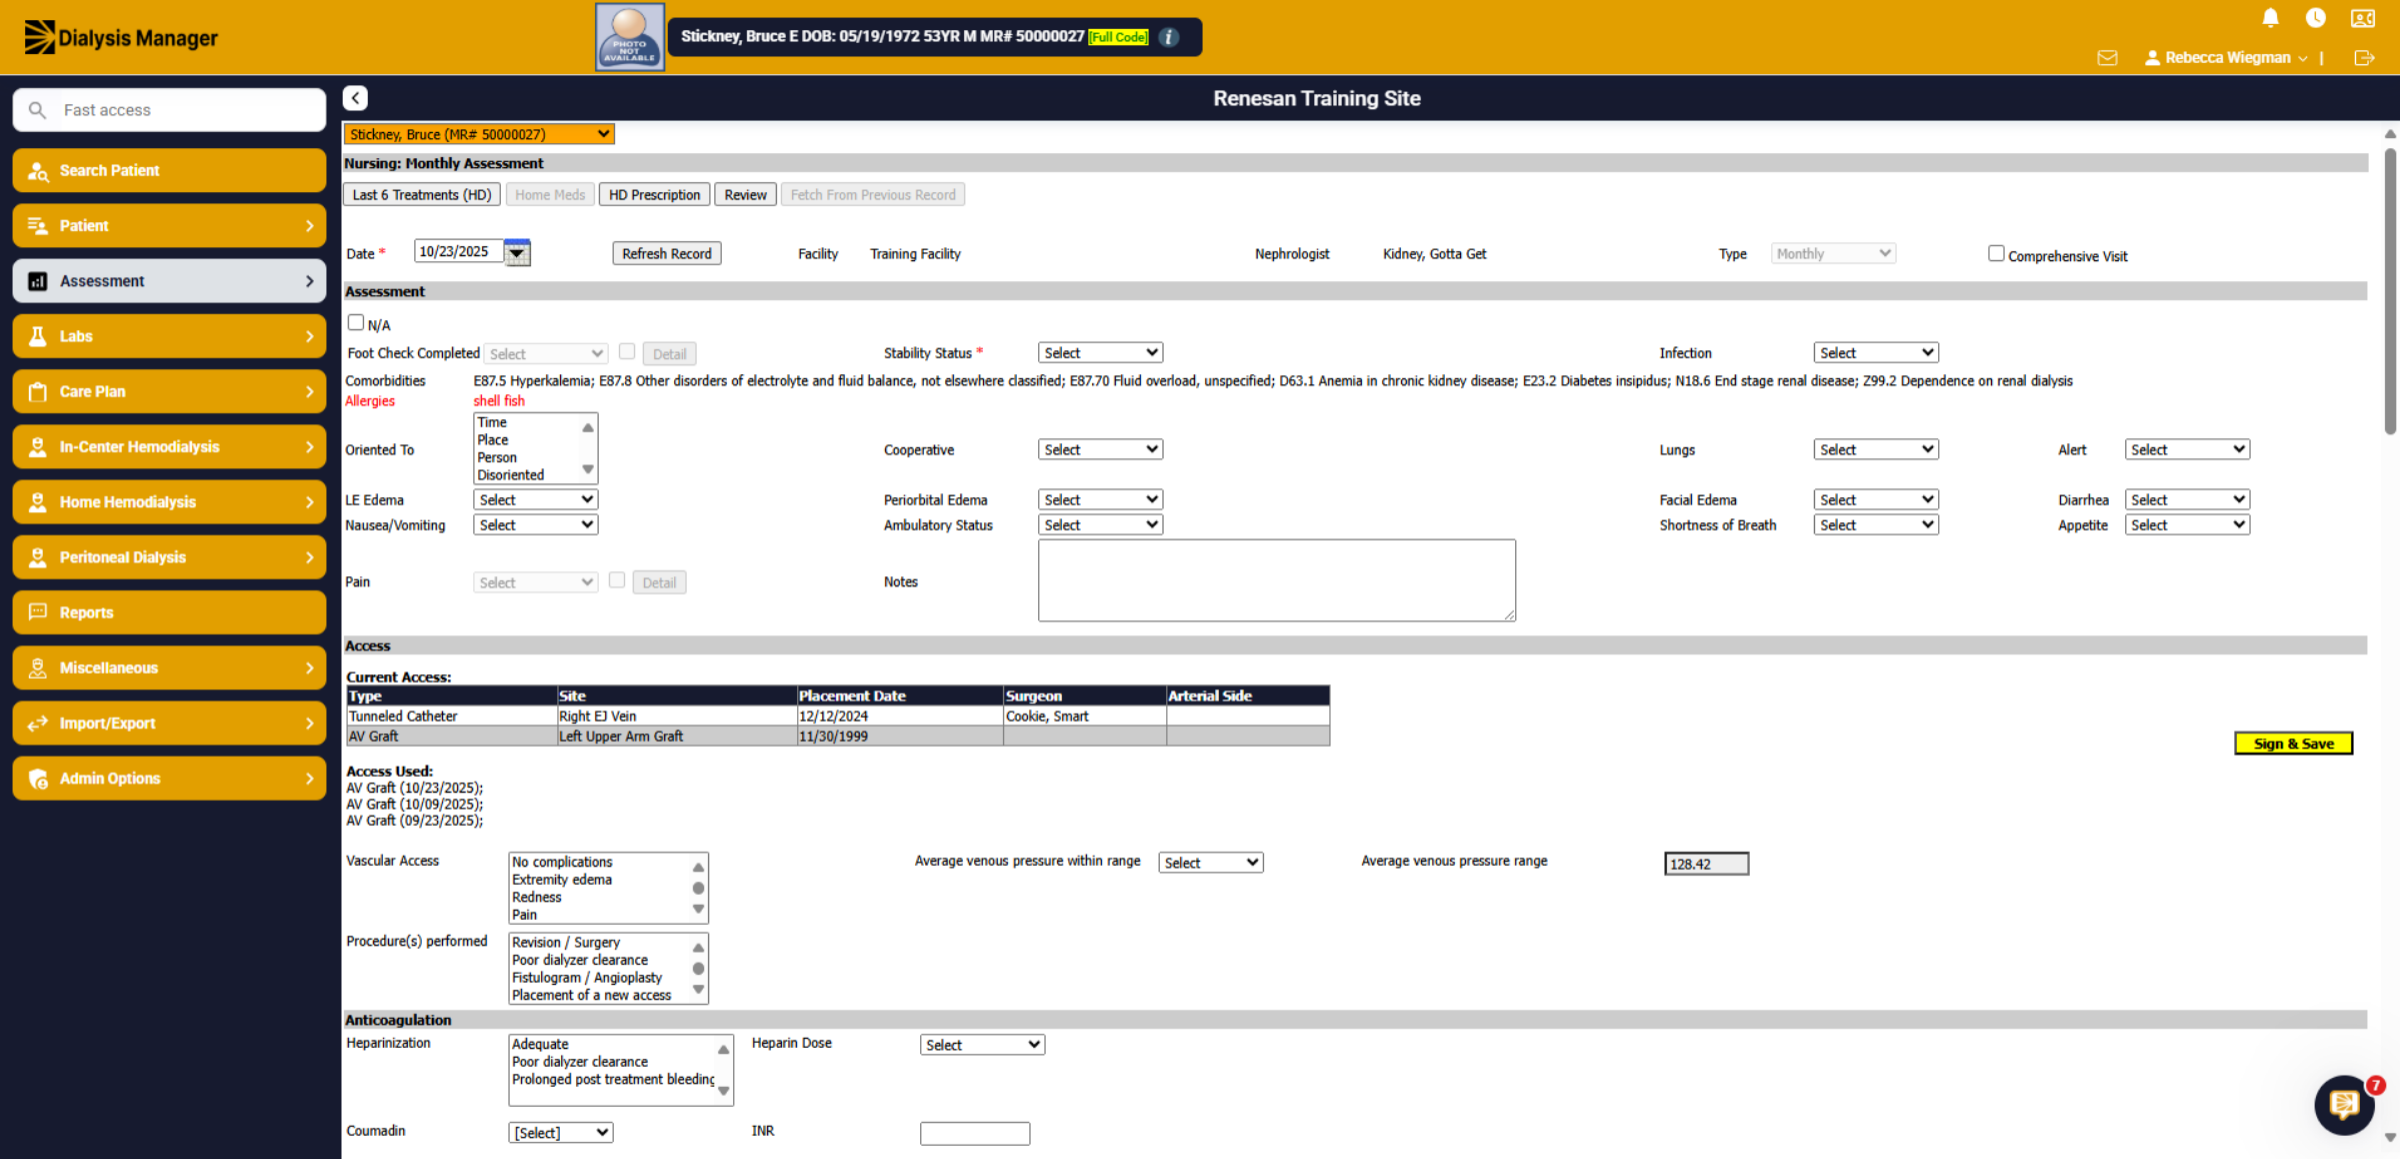Open the contact card icon

[x=2362, y=18]
